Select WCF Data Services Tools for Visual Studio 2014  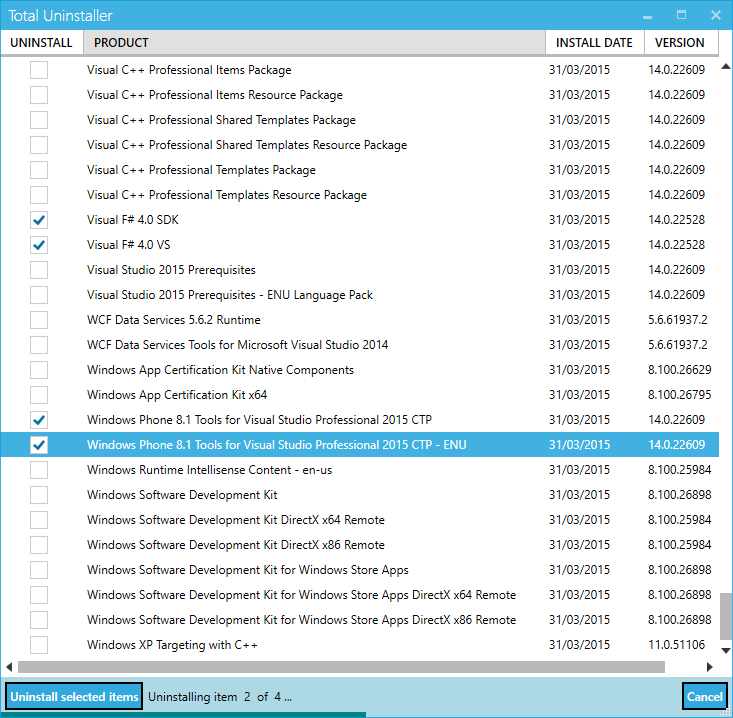click(359, 345)
